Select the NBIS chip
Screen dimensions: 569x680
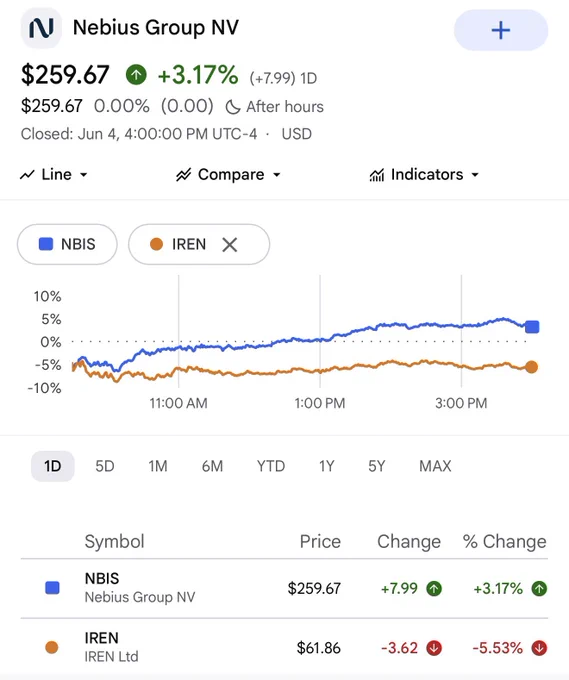pos(67,244)
